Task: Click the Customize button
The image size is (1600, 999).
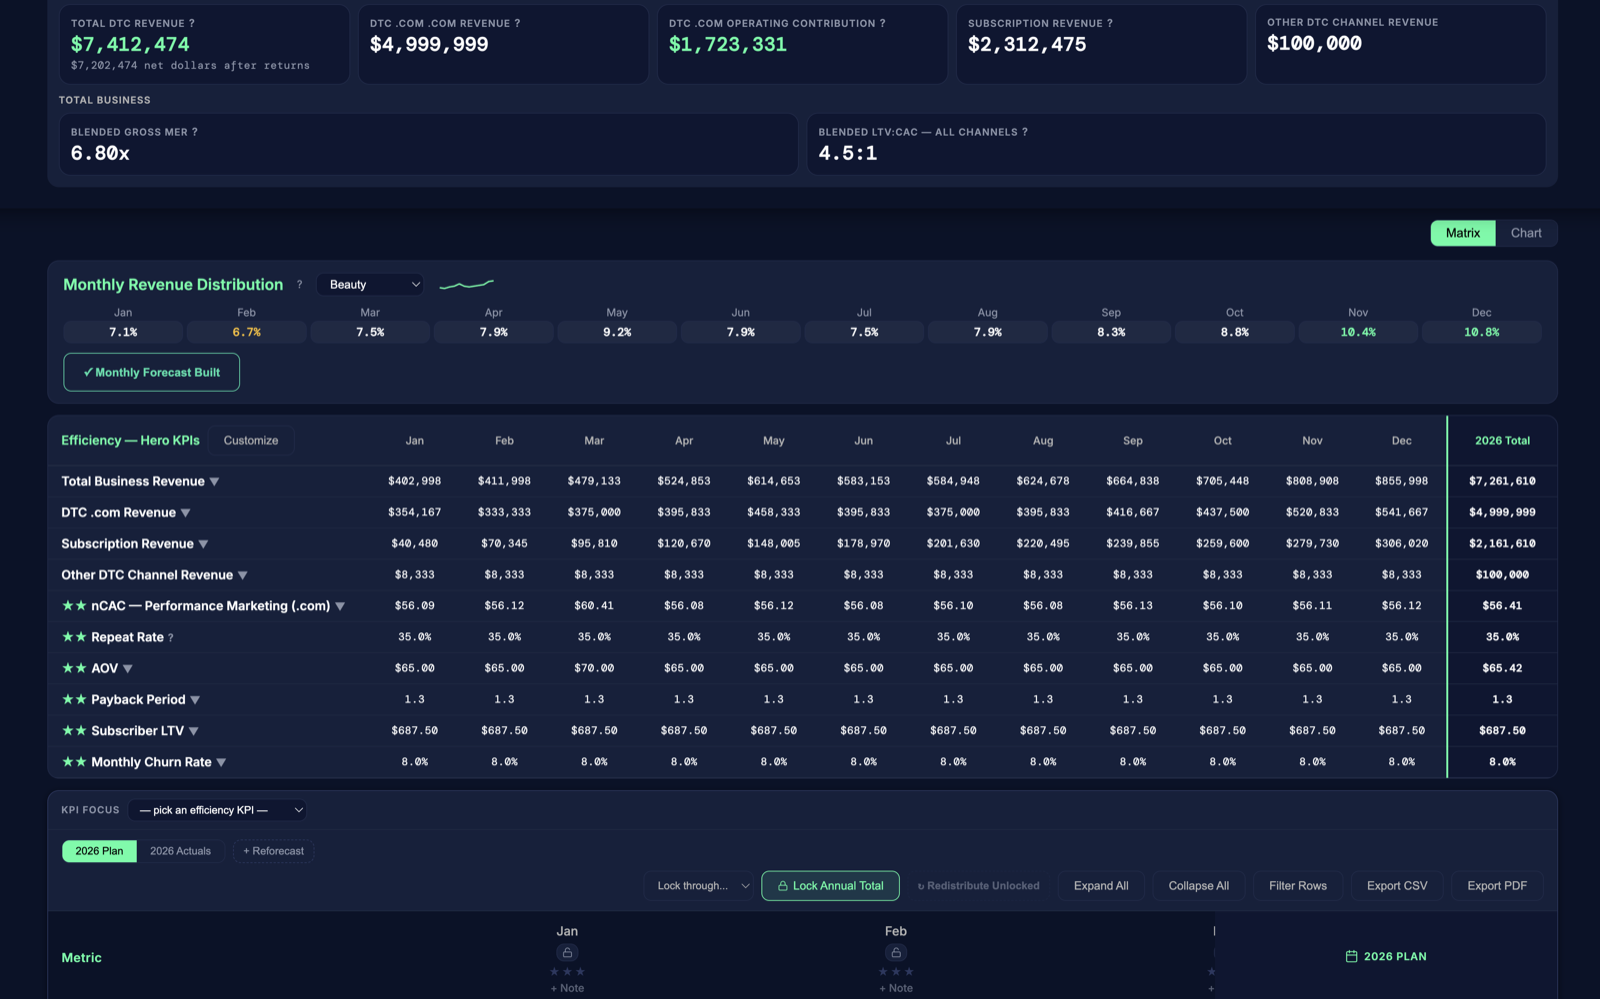Action: click(x=251, y=441)
